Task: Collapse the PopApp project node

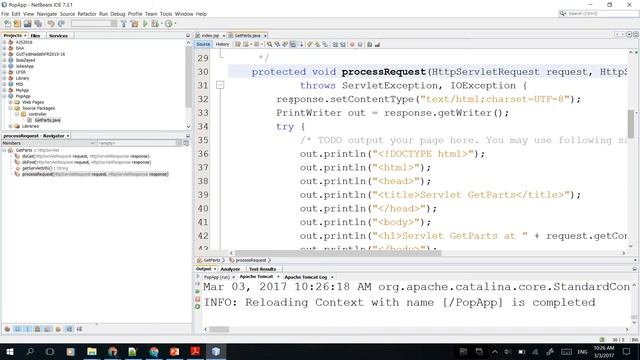Action: (x=4, y=96)
